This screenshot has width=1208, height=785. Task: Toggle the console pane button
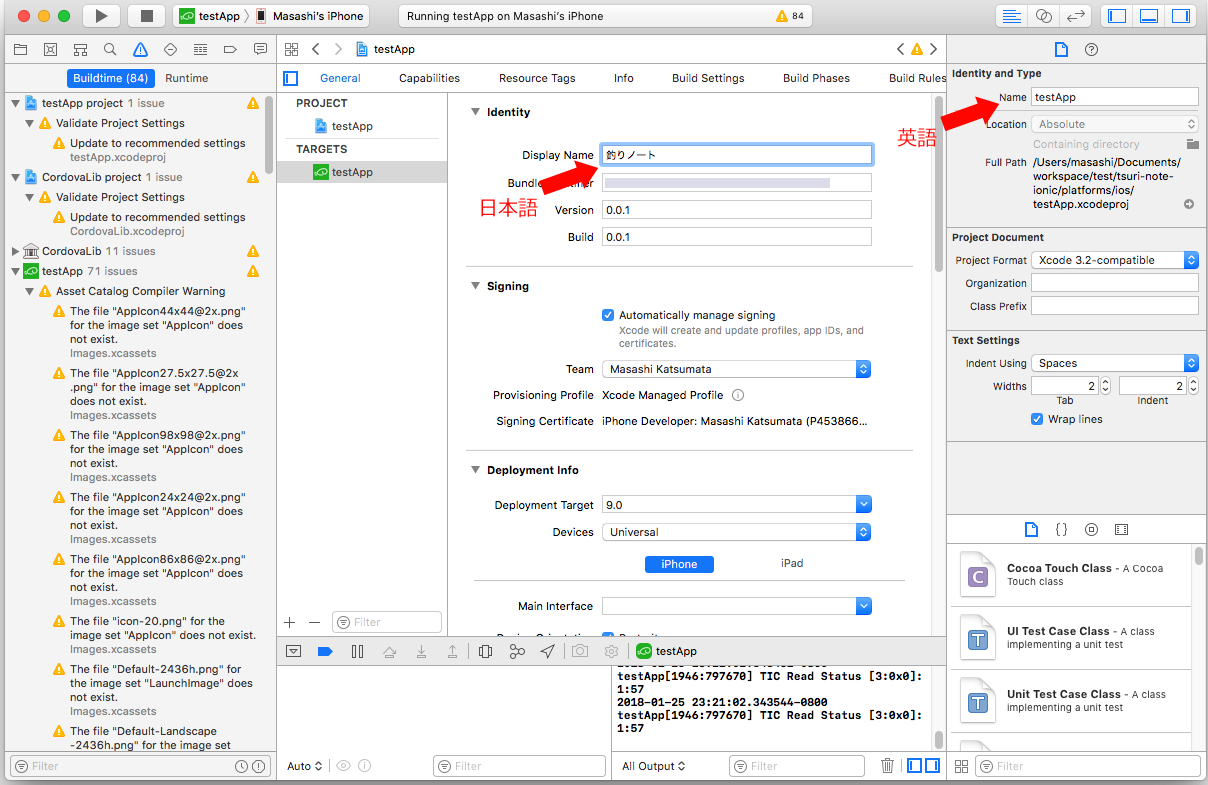coord(933,766)
